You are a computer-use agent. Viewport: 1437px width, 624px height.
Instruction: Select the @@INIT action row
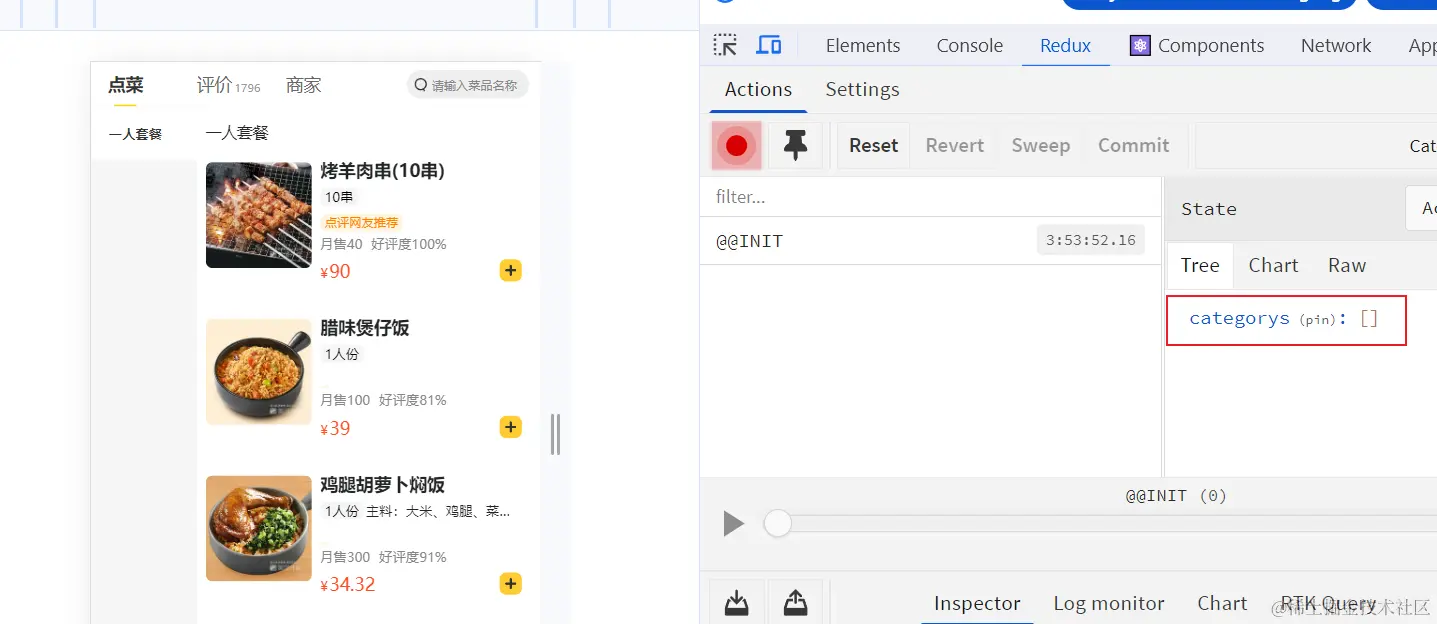point(930,241)
